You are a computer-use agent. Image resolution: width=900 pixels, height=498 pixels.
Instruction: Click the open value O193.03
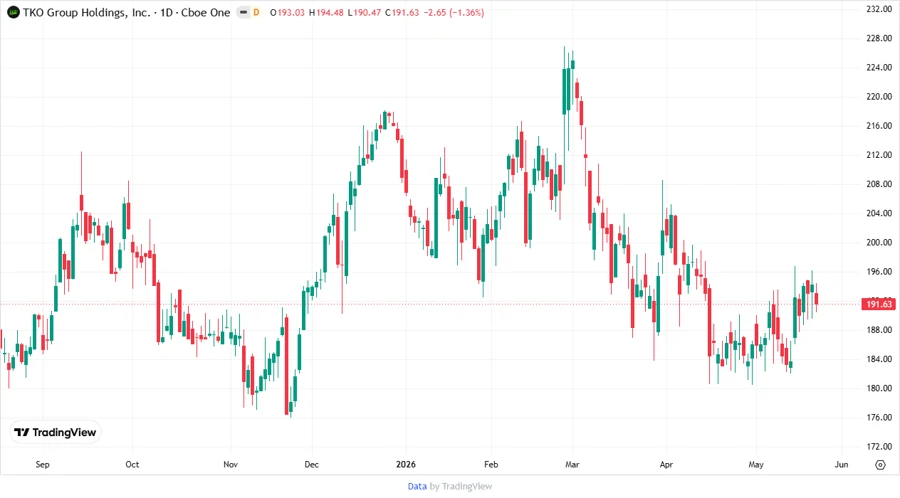click(x=287, y=12)
